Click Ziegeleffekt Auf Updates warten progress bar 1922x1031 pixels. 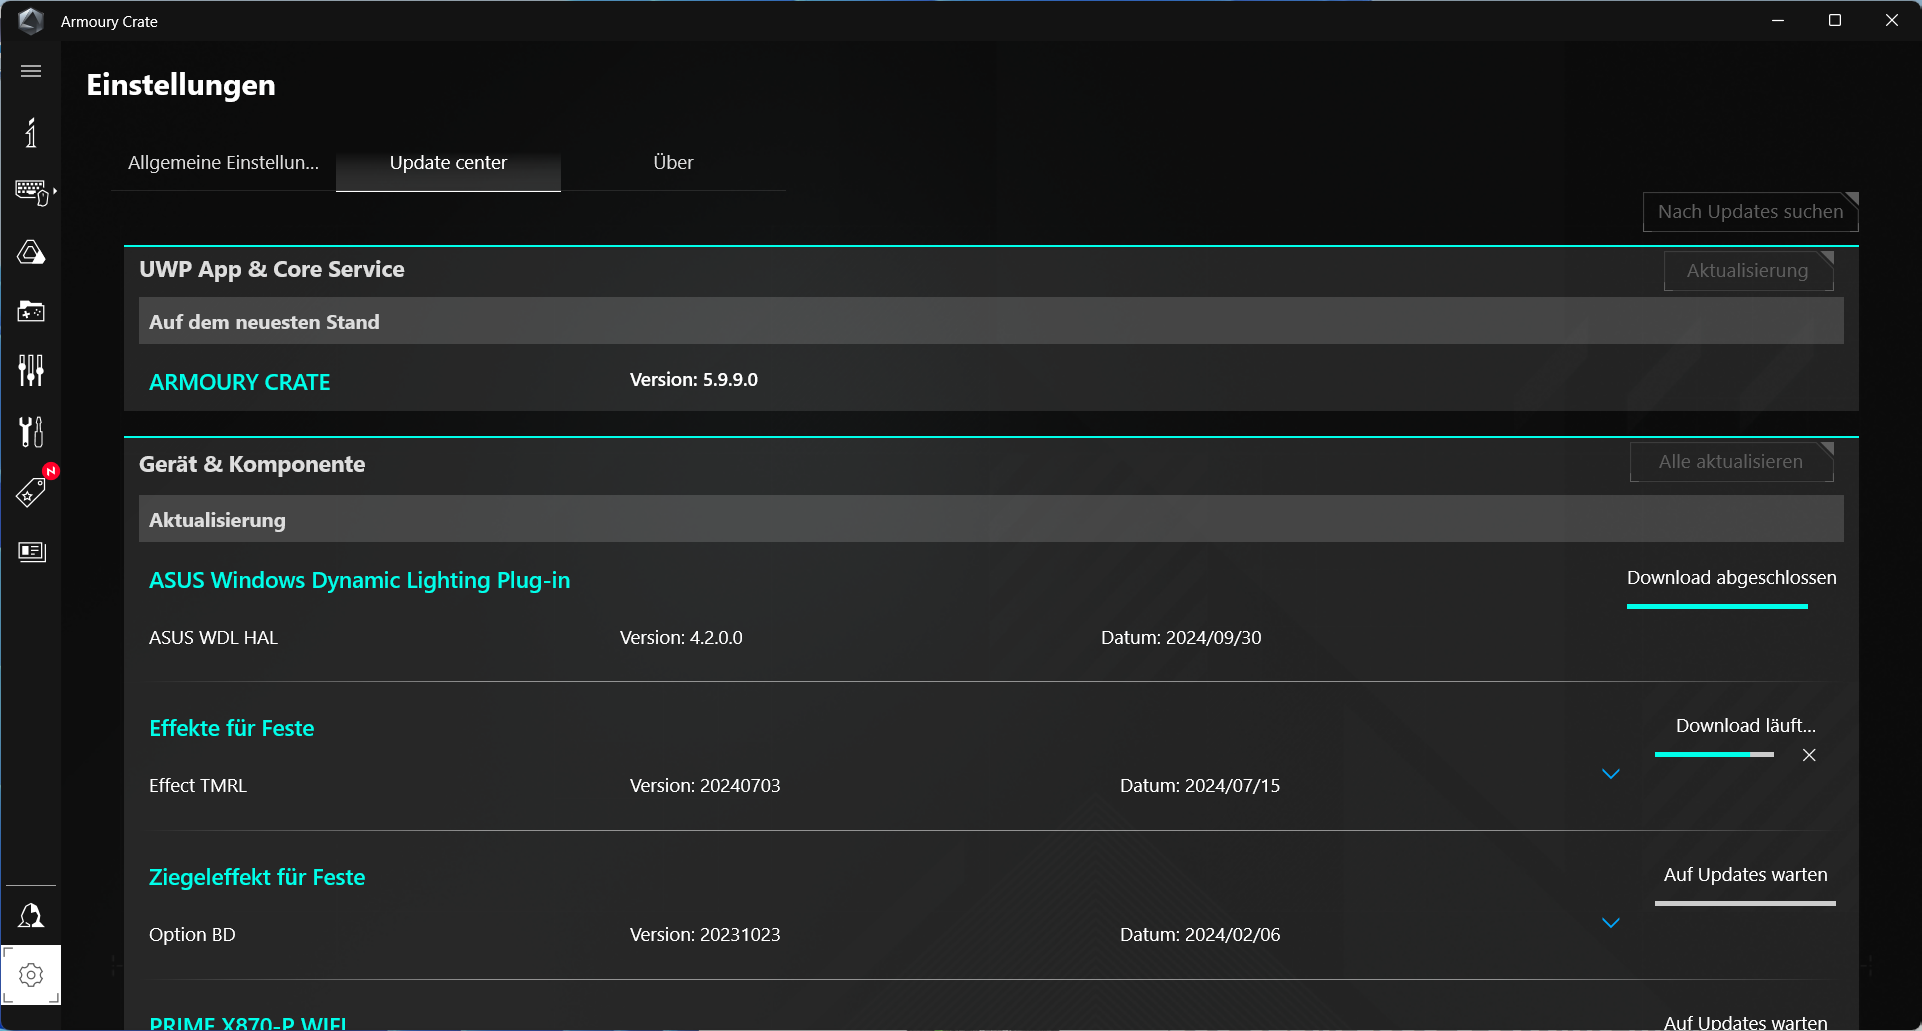[x=1745, y=903]
